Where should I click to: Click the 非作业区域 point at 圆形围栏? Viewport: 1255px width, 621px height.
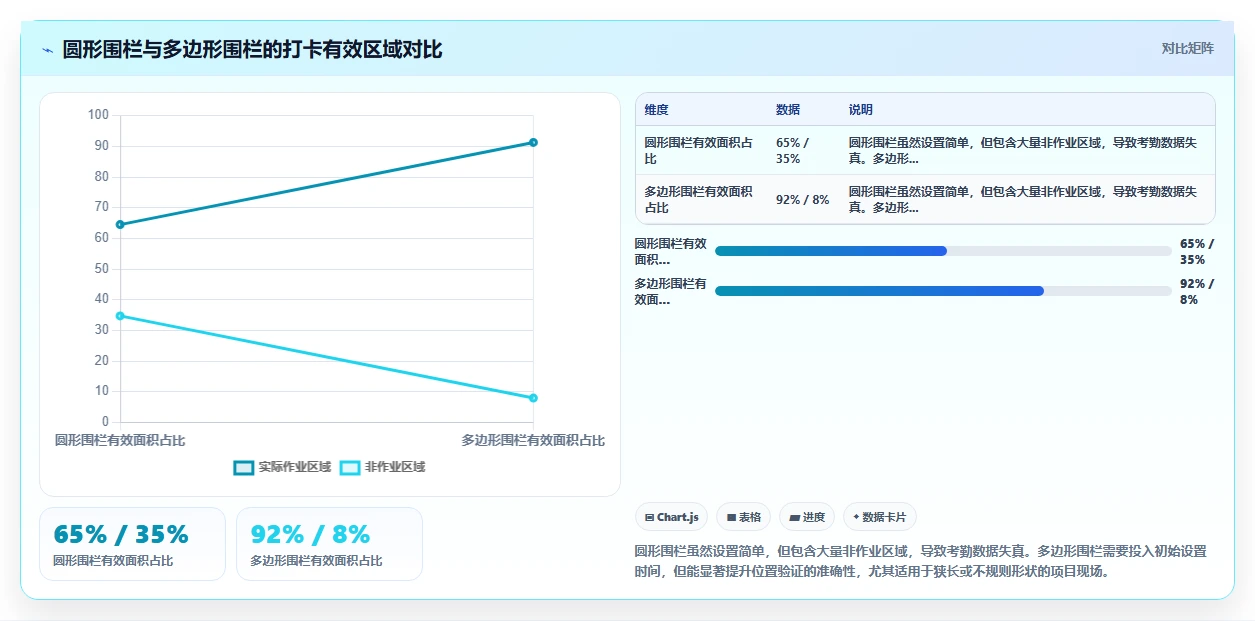pos(120,316)
